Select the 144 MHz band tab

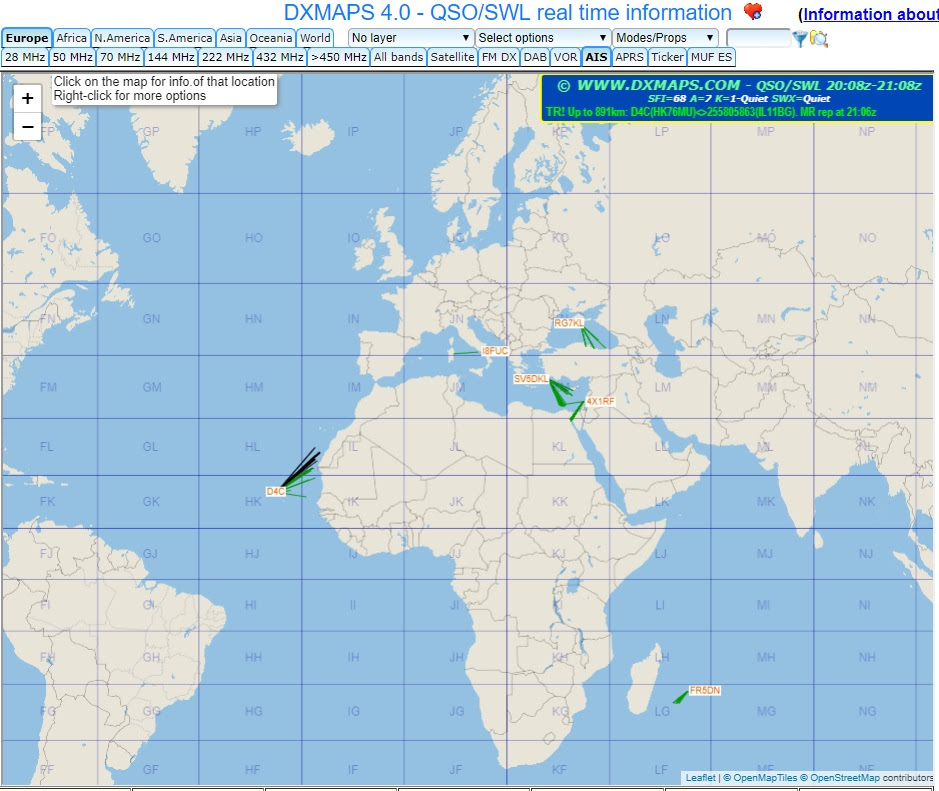170,57
